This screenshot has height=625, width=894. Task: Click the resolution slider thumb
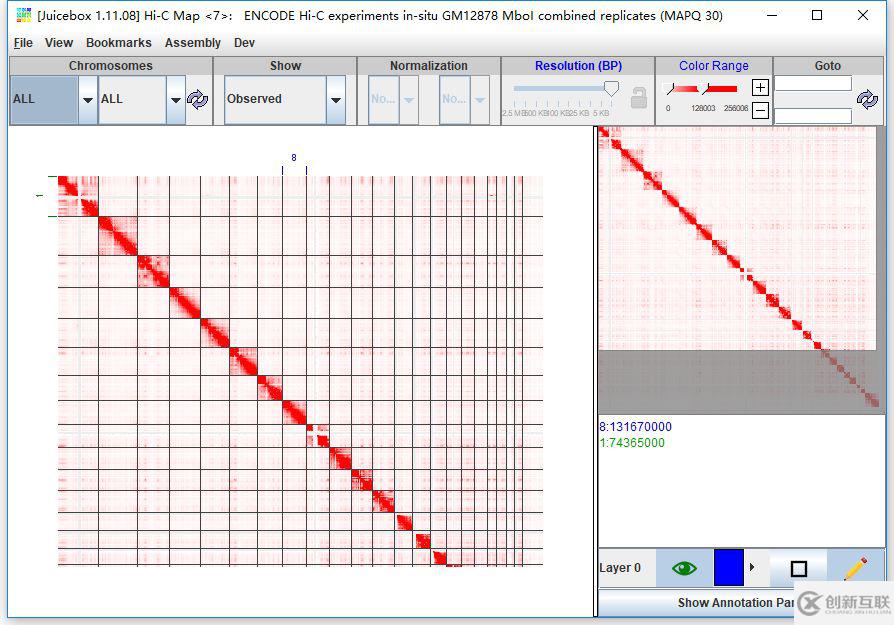point(611,88)
